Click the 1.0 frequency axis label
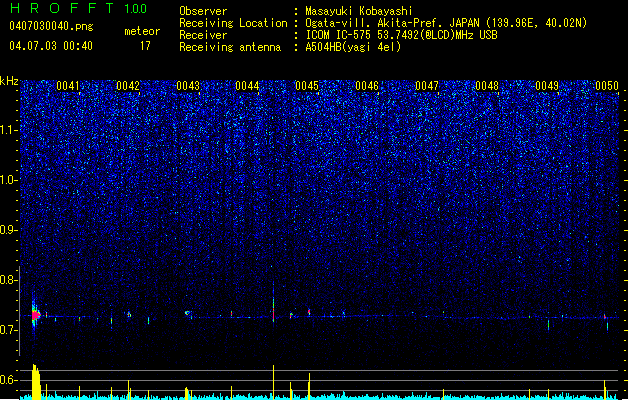 coord(8,180)
